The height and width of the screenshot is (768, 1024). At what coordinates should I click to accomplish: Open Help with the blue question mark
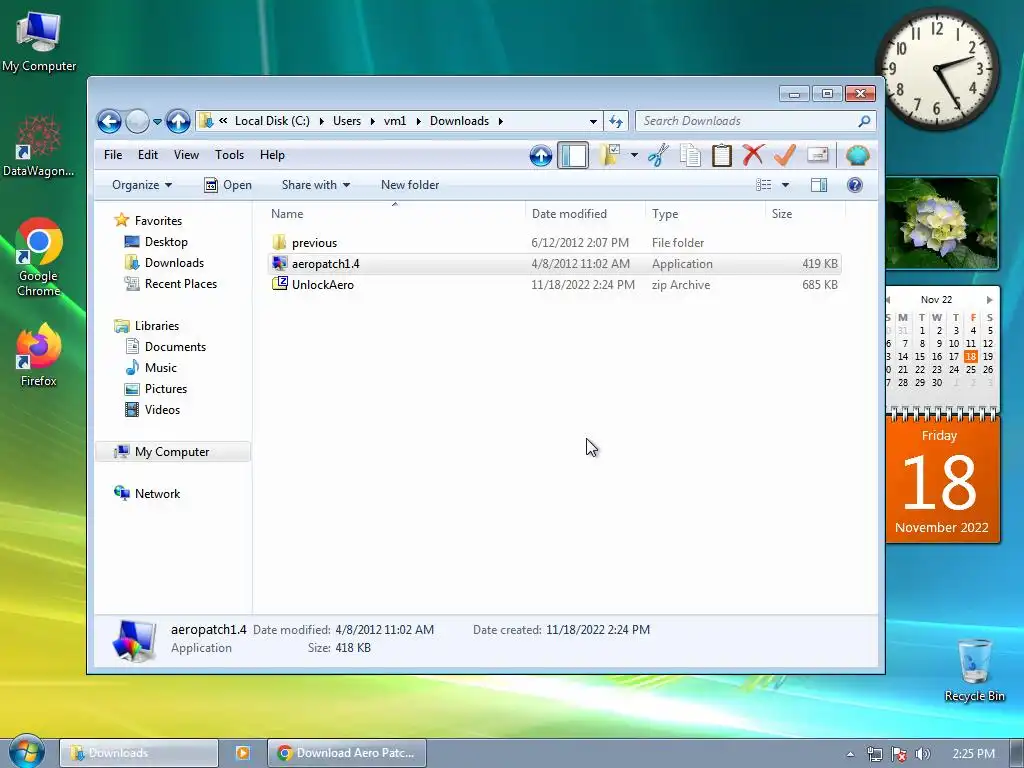point(854,185)
